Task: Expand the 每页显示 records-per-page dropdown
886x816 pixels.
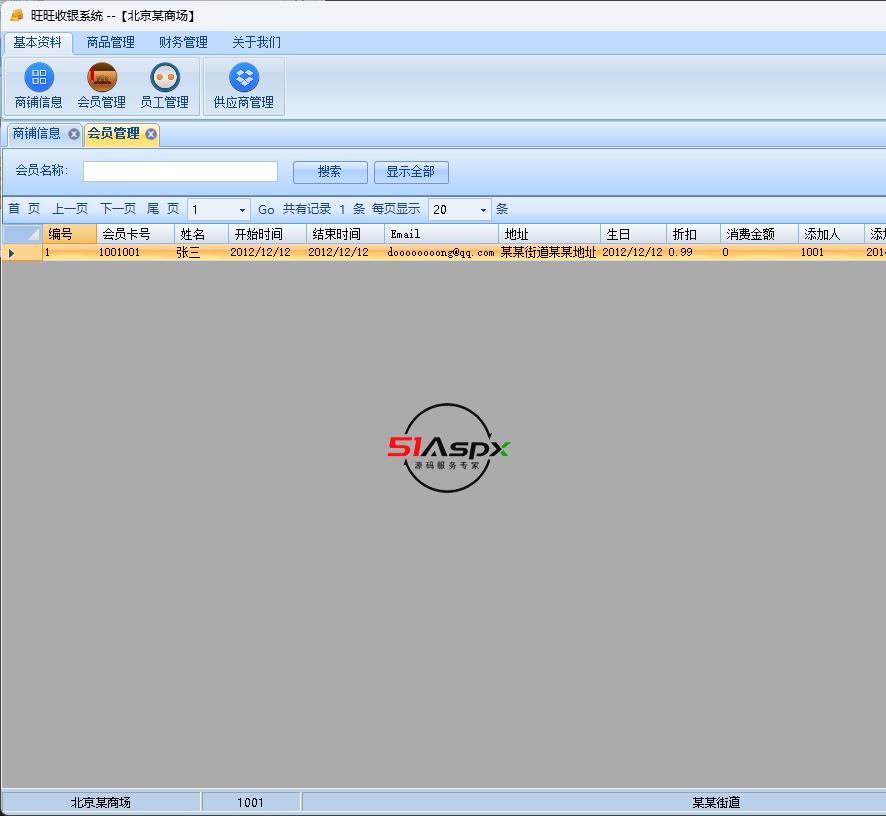Action: point(483,210)
